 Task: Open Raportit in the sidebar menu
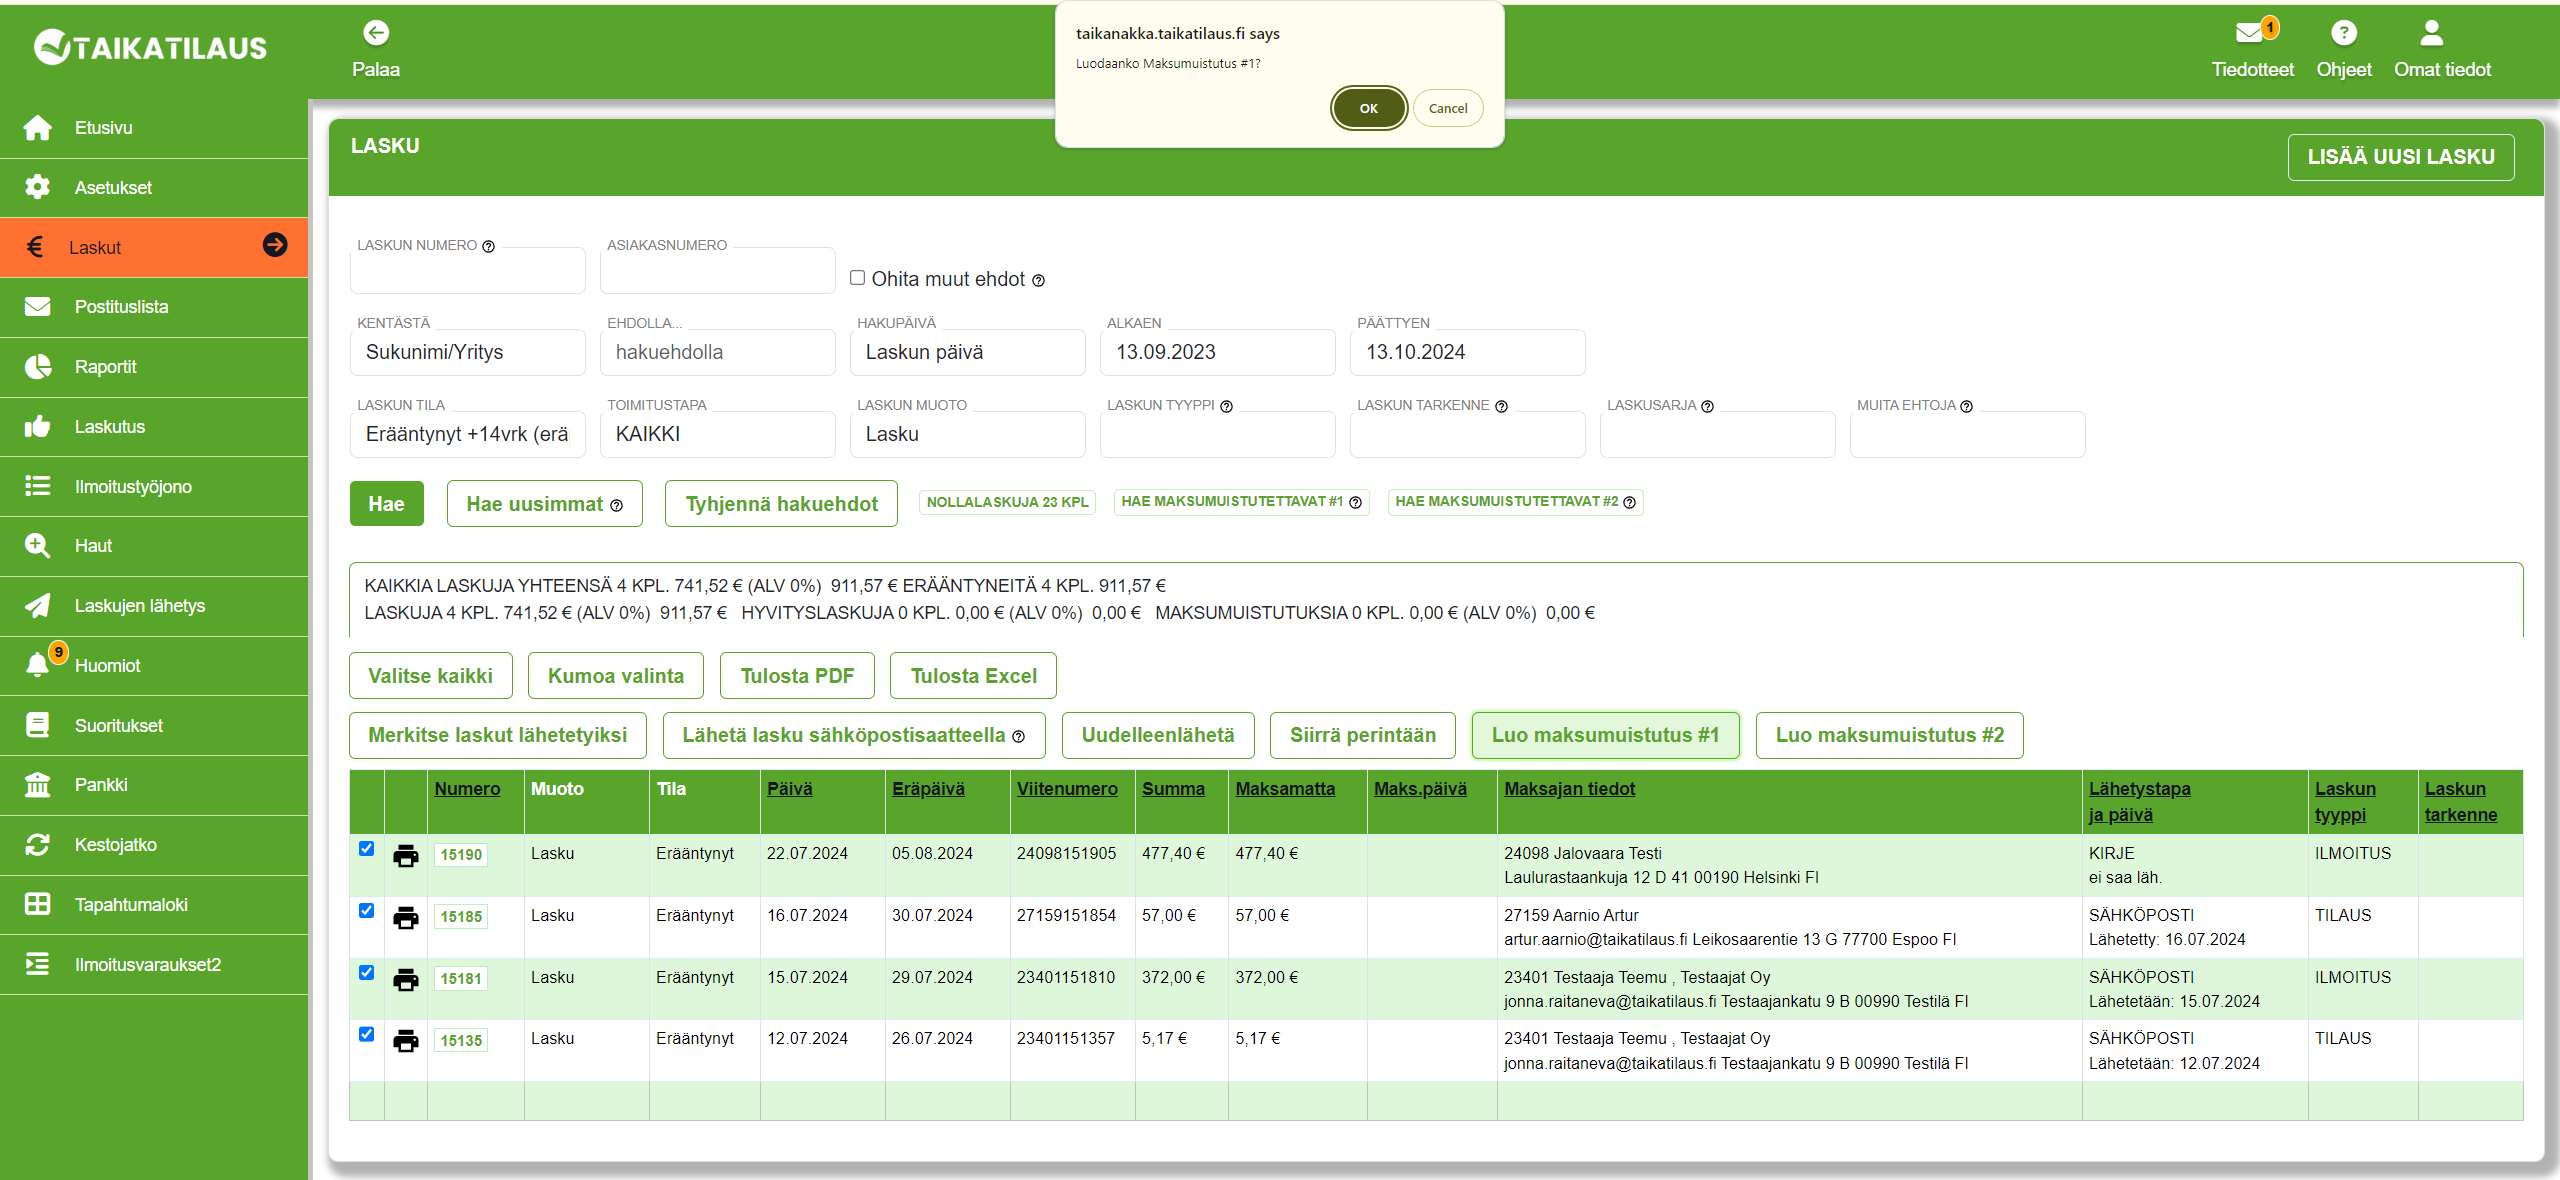[x=154, y=367]
